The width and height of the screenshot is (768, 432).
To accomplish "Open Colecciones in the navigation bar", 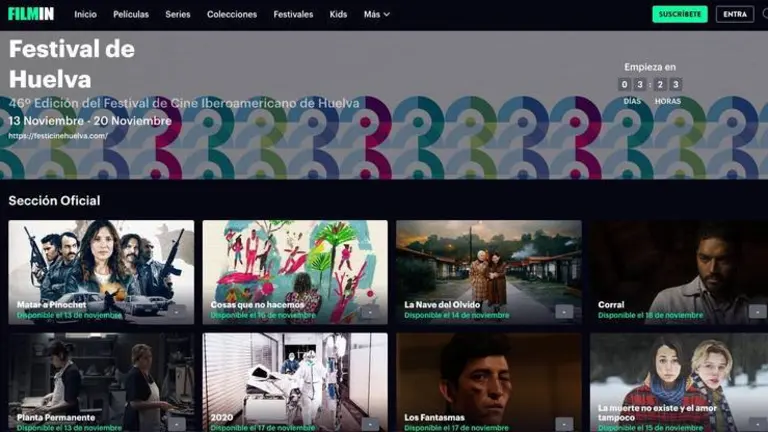I will click(232, 14).
